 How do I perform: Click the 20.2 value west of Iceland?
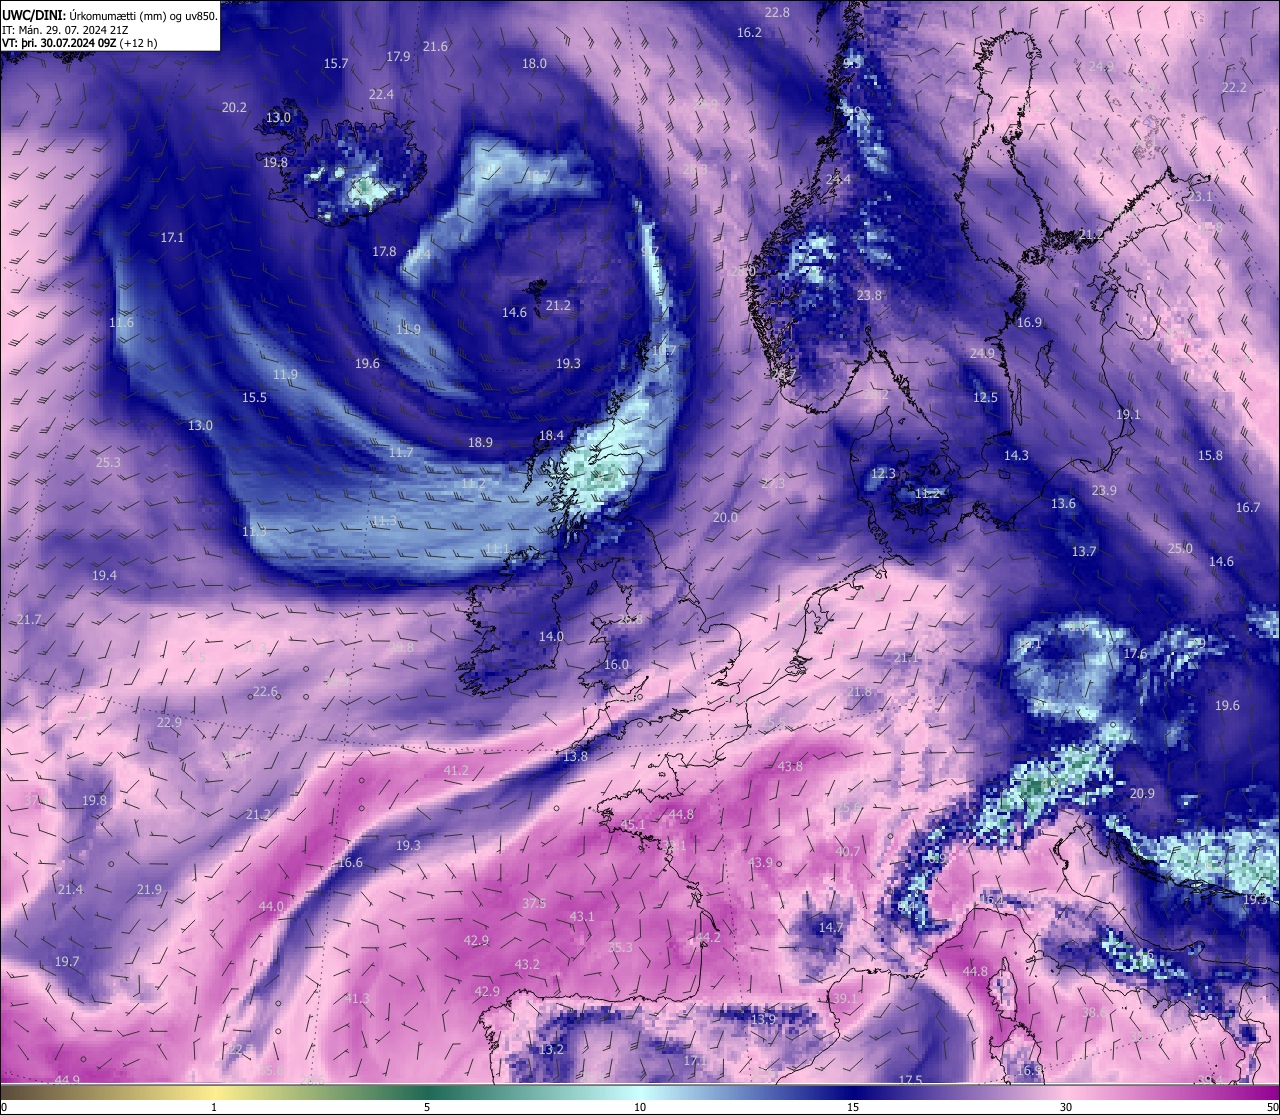234,108
